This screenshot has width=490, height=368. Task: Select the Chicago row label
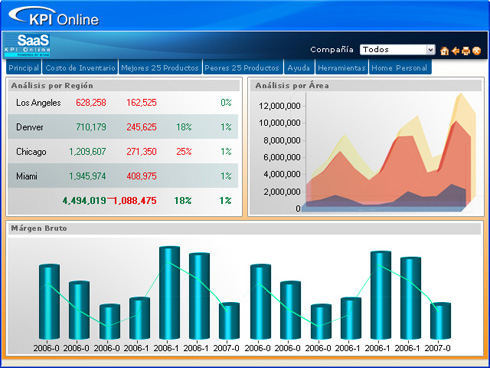point(31,152)
